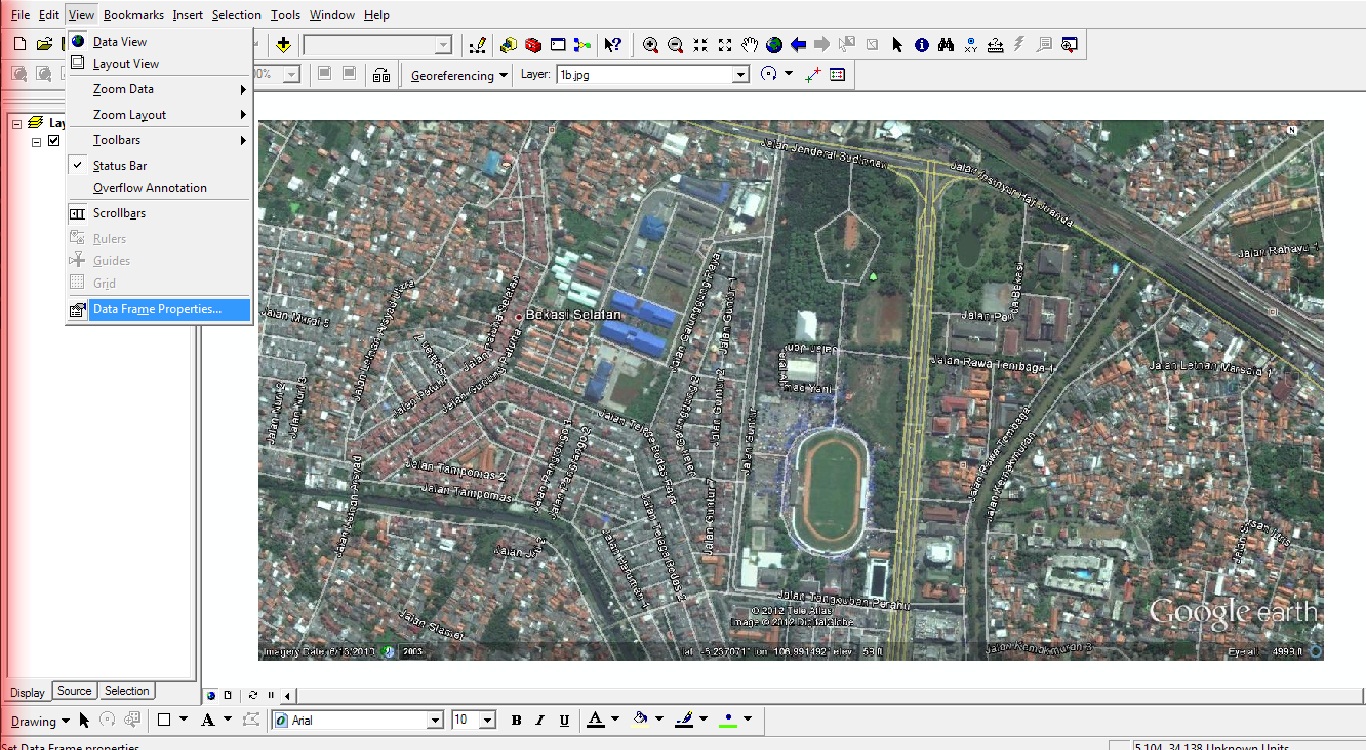Open the font size dropdown
Screen dimensions: 1366x750
[488, 719]
